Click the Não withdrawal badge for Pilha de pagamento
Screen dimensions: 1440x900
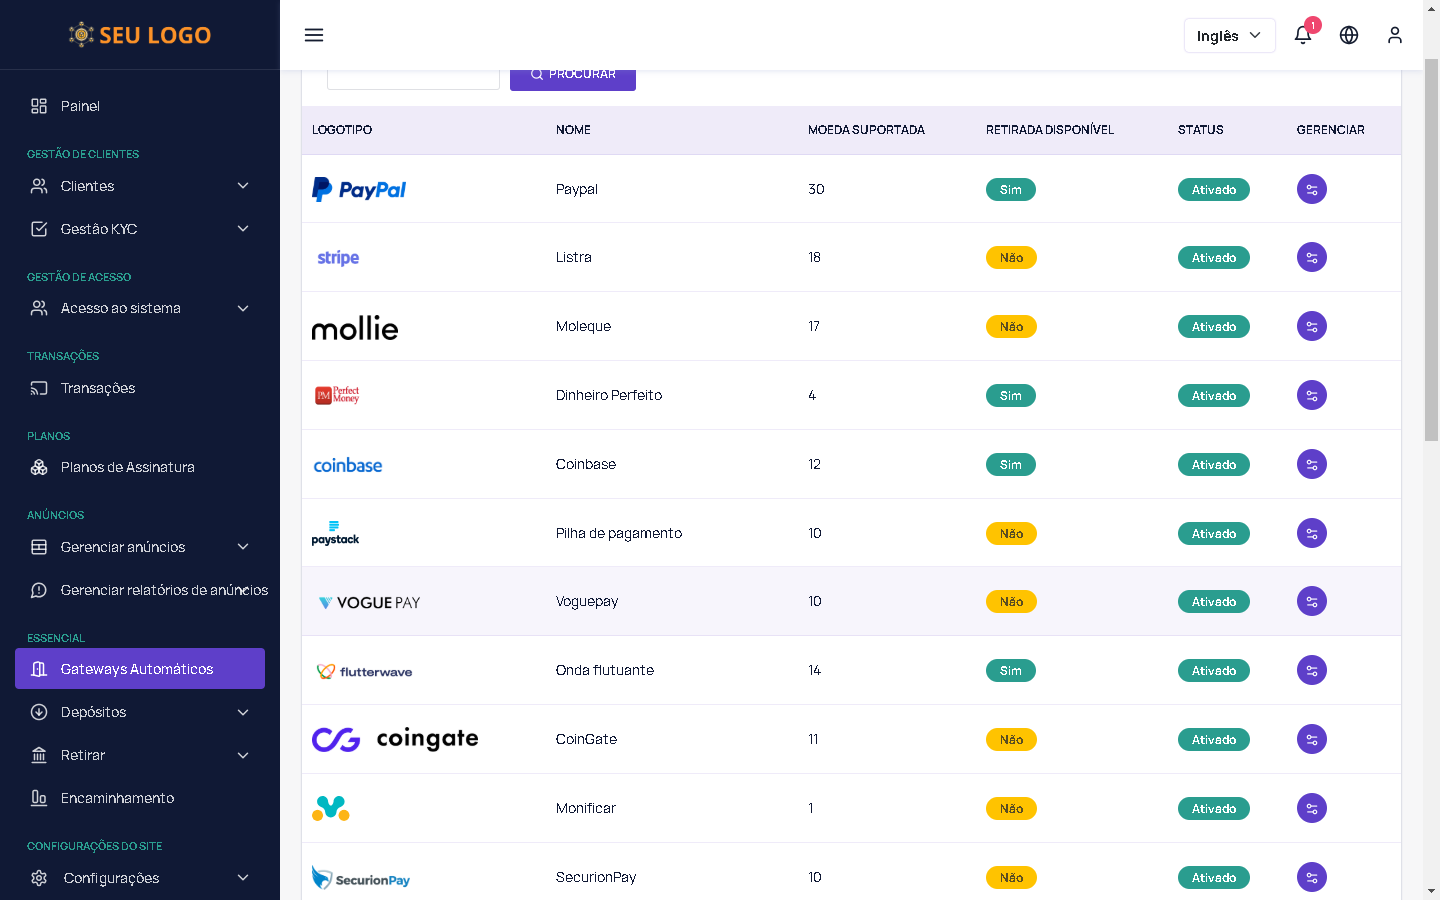coord(1011,534)
